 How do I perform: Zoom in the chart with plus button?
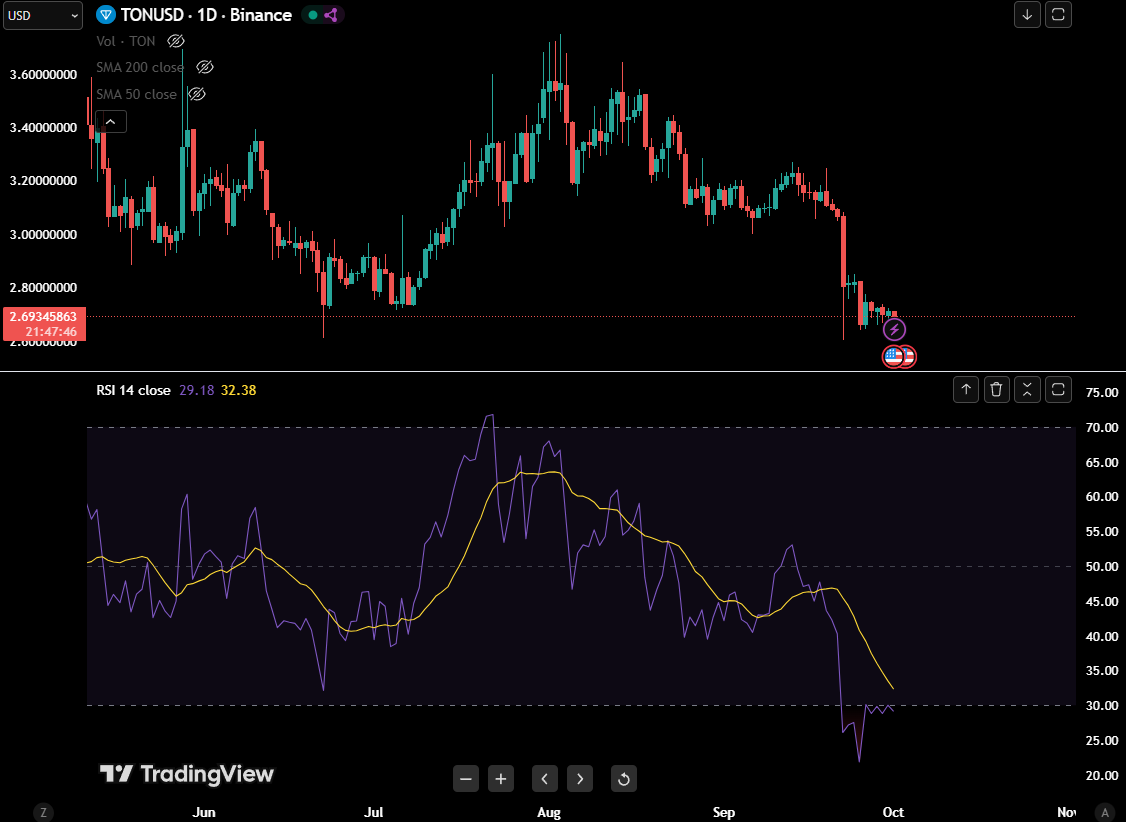pos(501,778)
